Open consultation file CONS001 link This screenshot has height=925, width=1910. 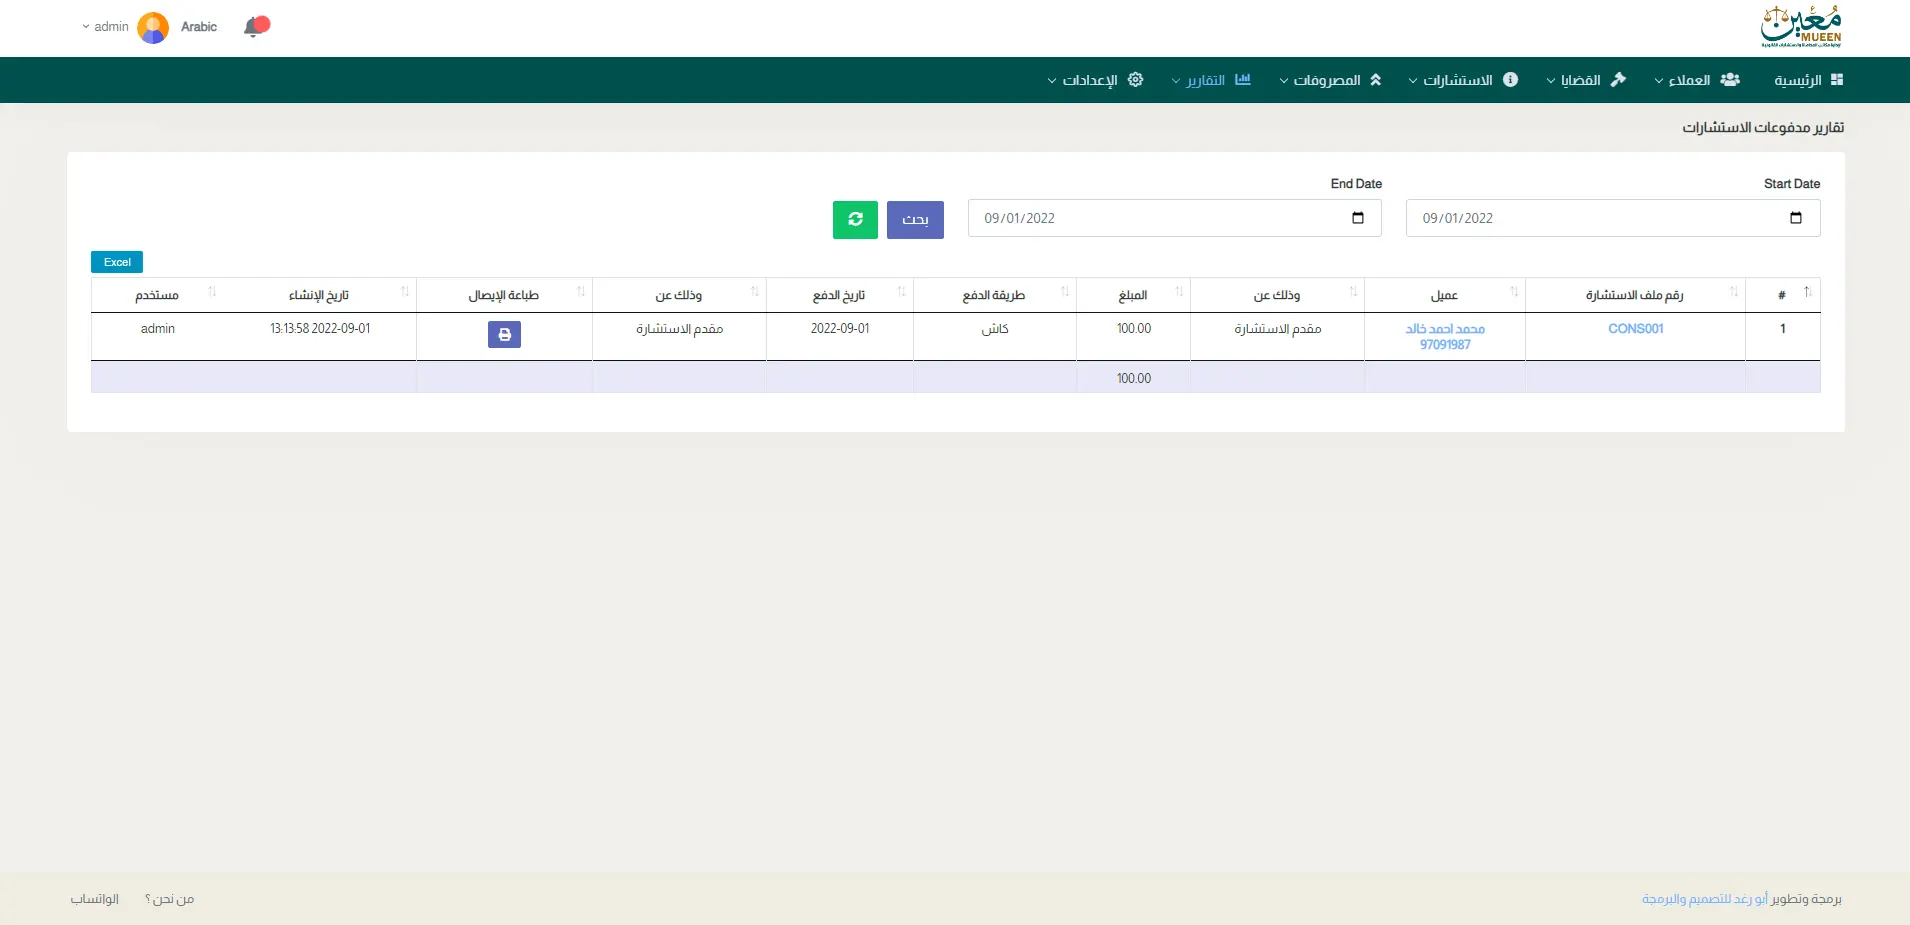point(1635,329)
